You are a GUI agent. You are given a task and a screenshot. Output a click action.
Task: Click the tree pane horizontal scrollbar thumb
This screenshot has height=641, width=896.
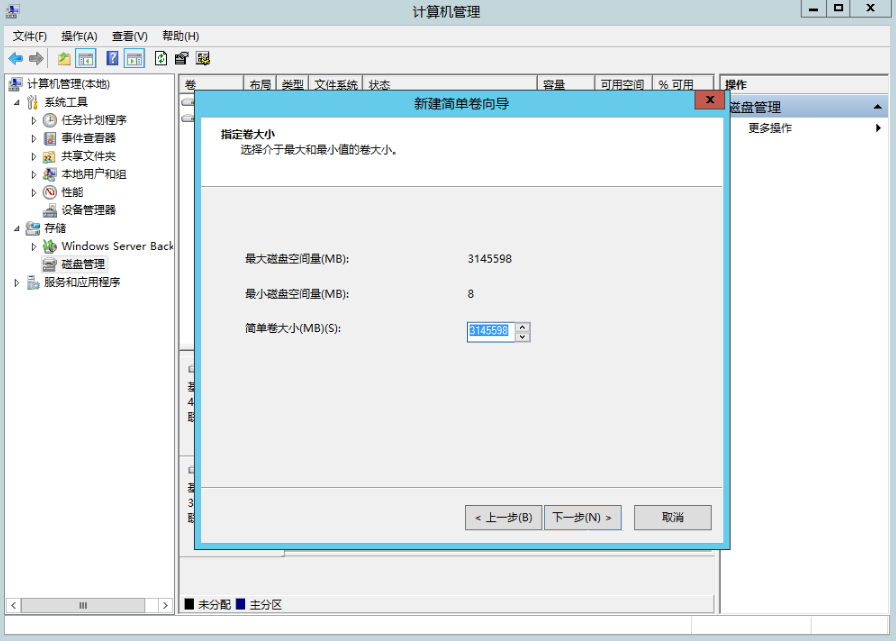tap(83, 605)
